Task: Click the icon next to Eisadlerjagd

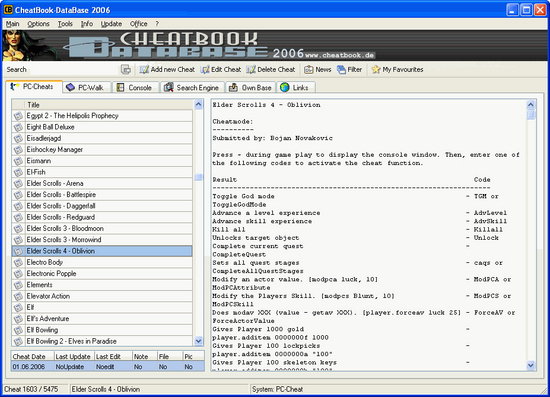Action: 18,138
